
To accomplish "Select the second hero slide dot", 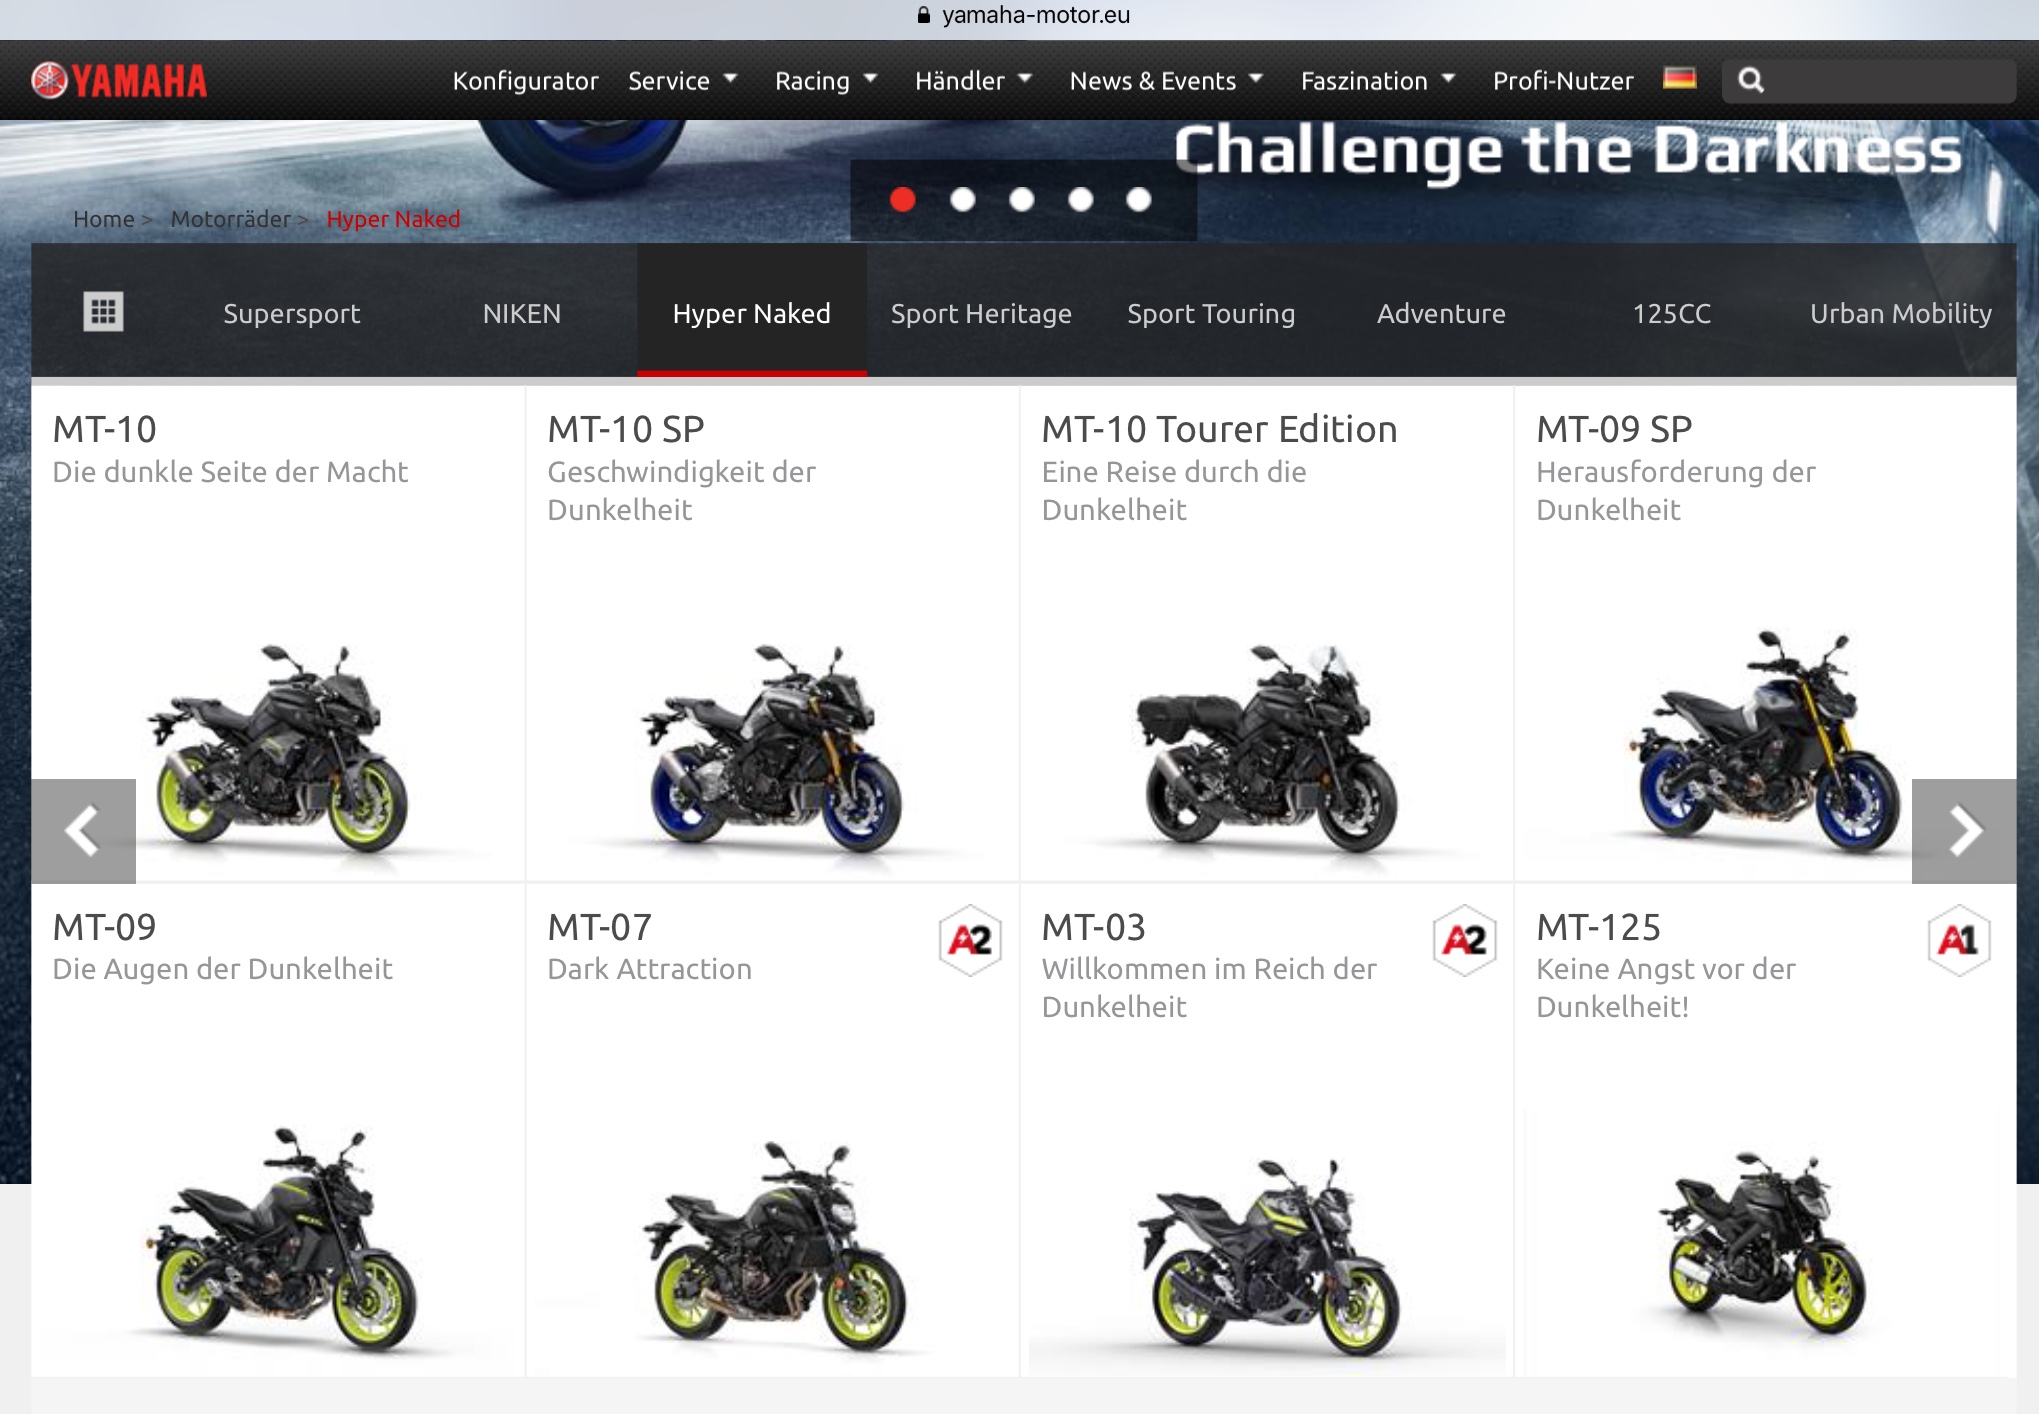I will tap(962, 200).
